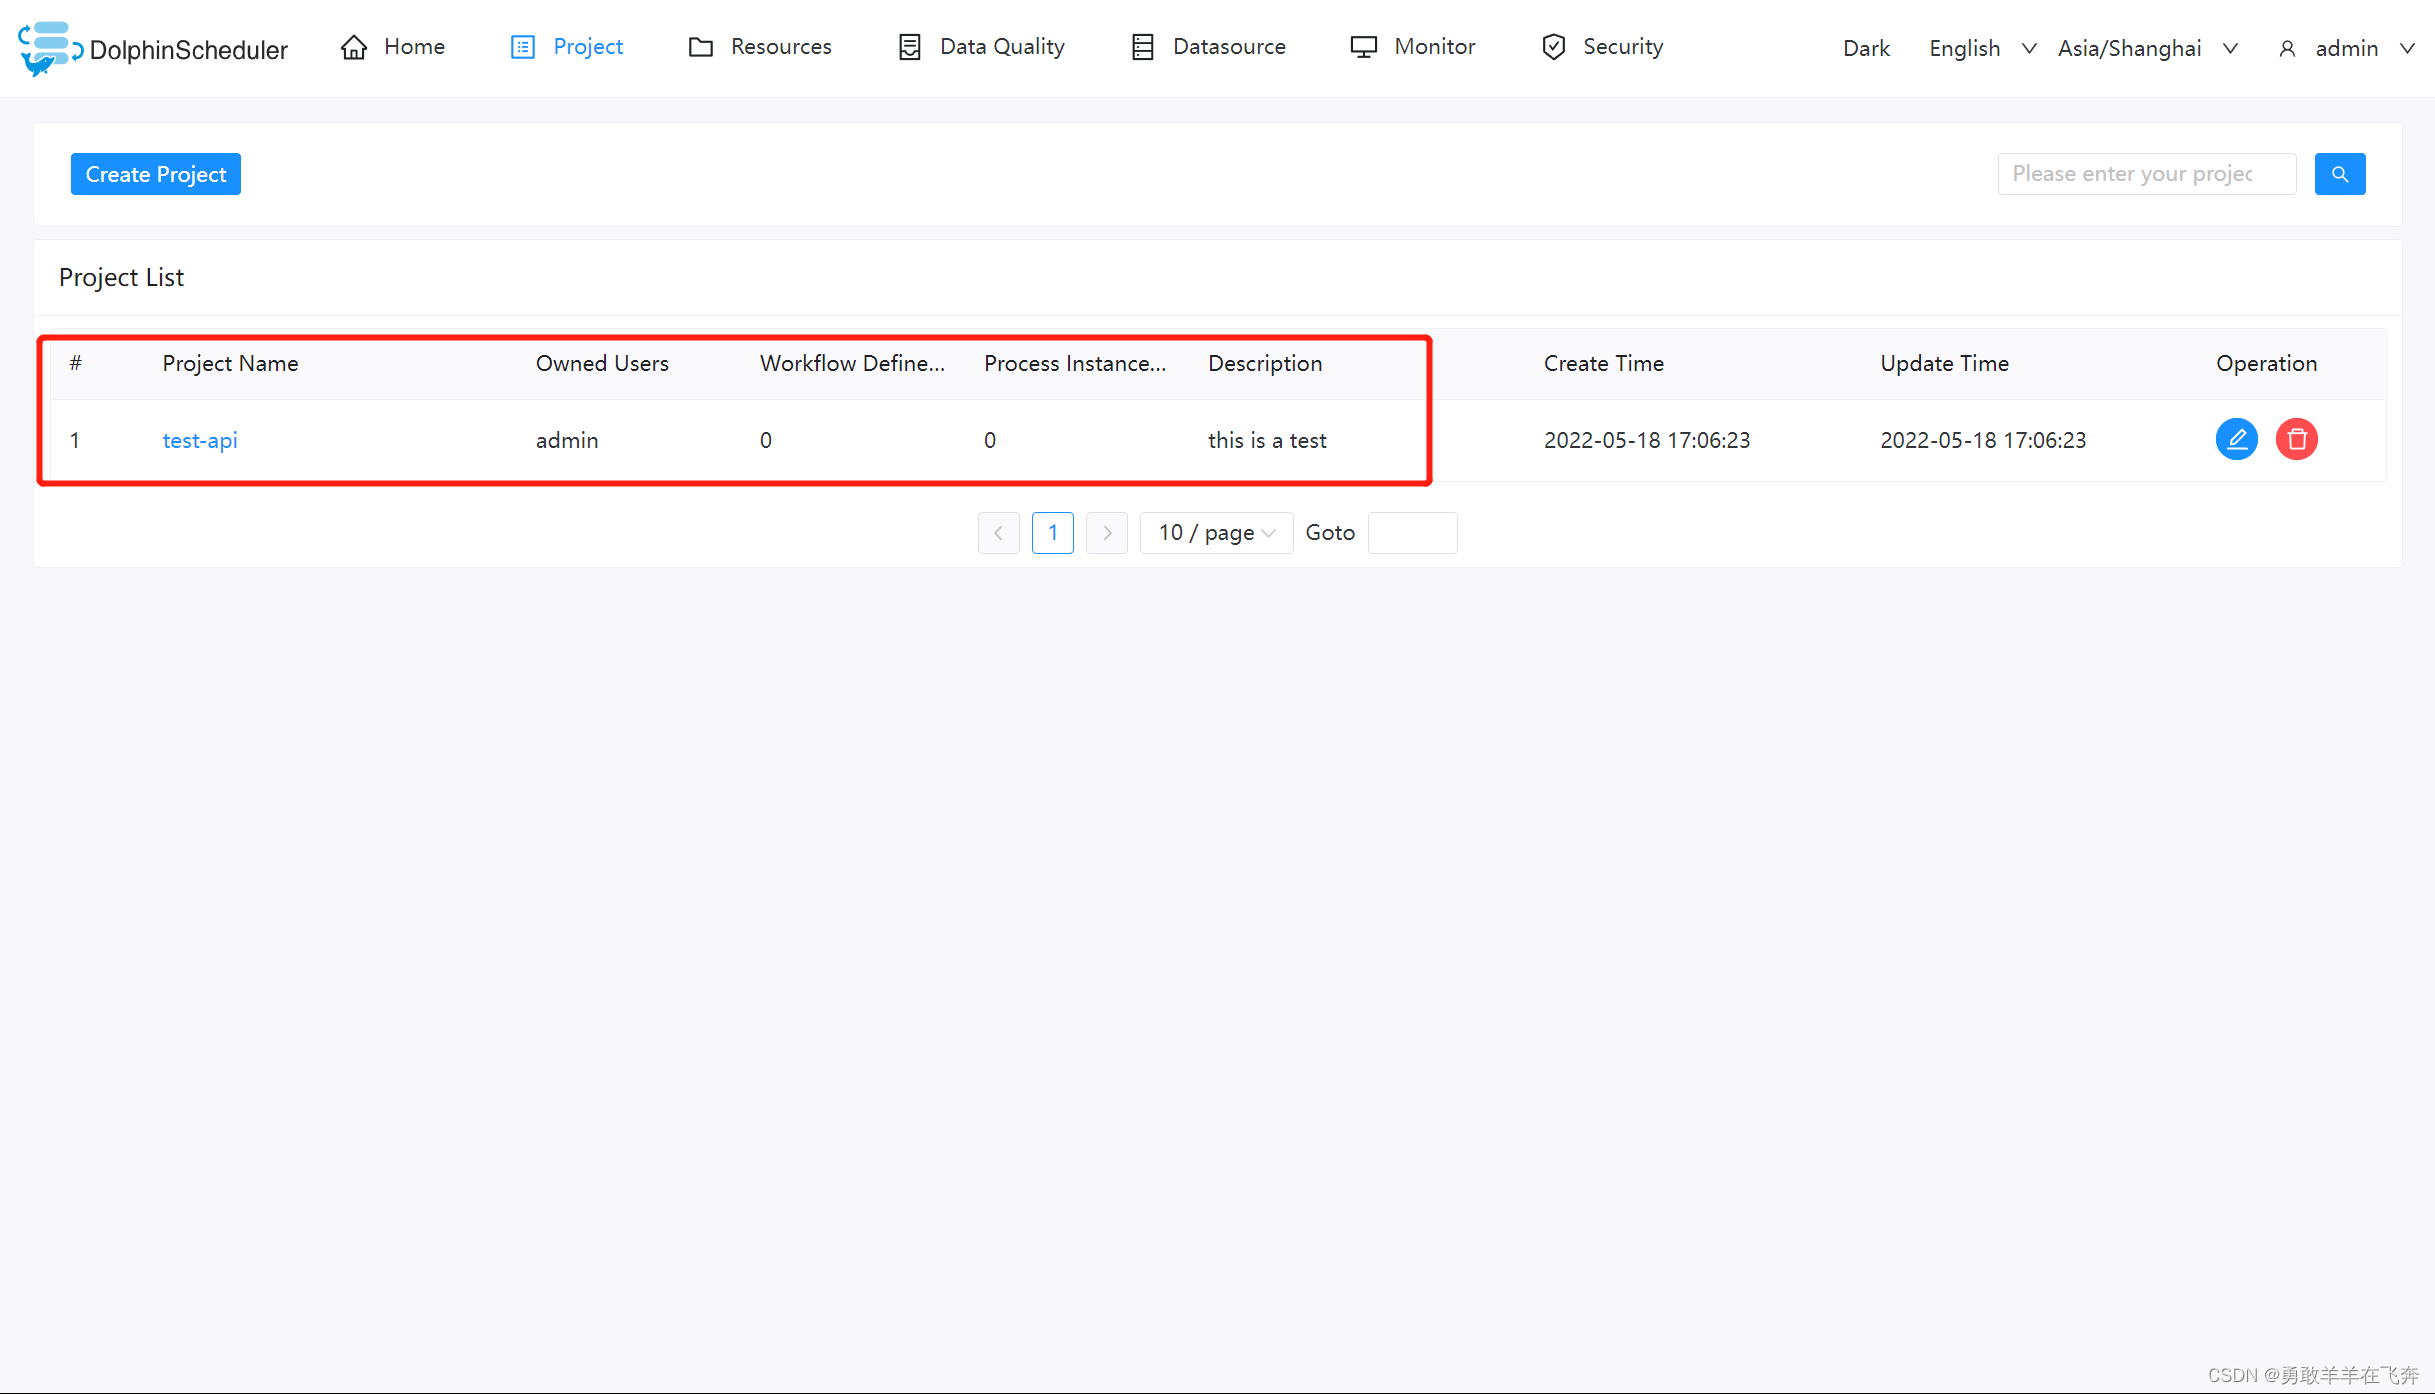Open the test-api project link
Screen dimensions: 2435x1394
pyautogui.click(x=199, y=440)
